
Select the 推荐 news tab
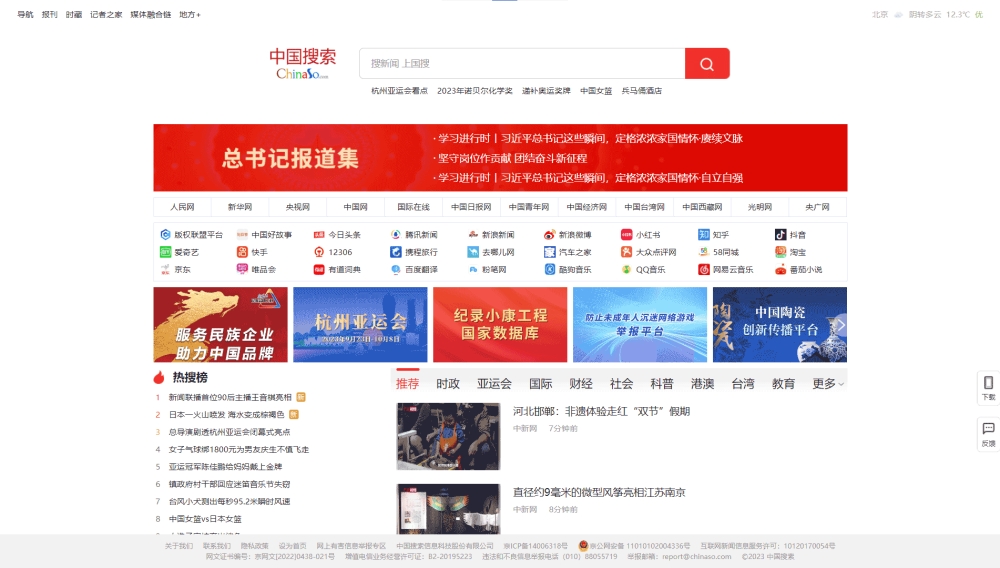(x=408, y=384)
